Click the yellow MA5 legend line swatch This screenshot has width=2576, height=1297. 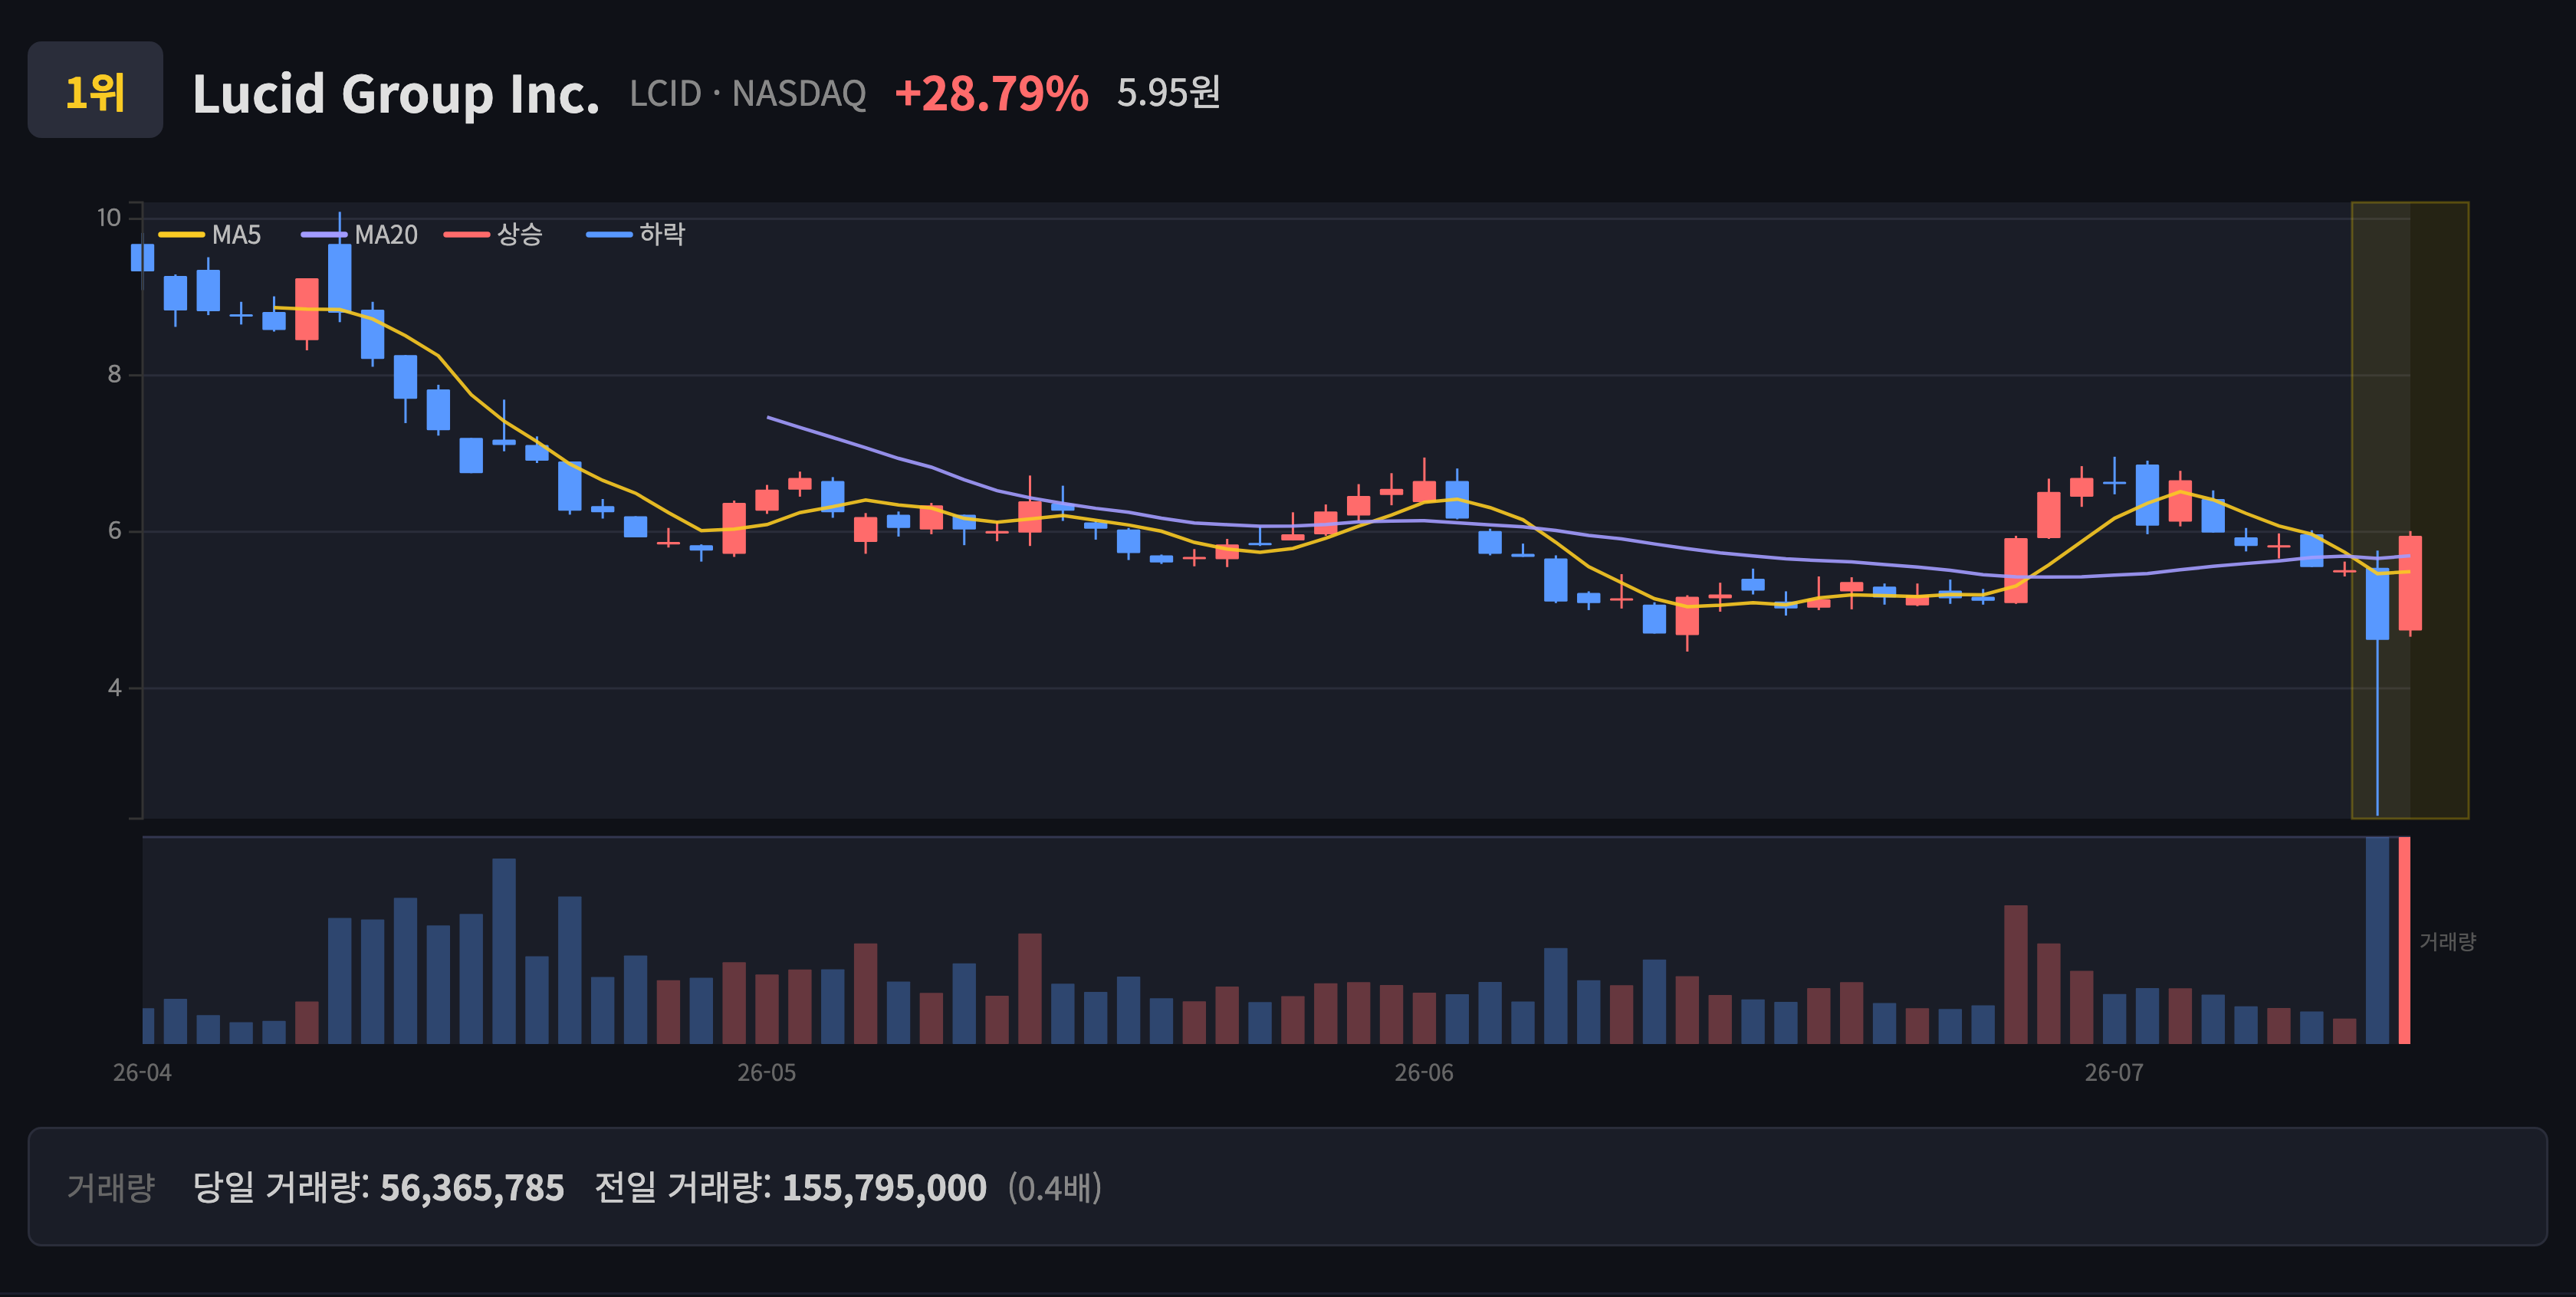tap(181, 235)
